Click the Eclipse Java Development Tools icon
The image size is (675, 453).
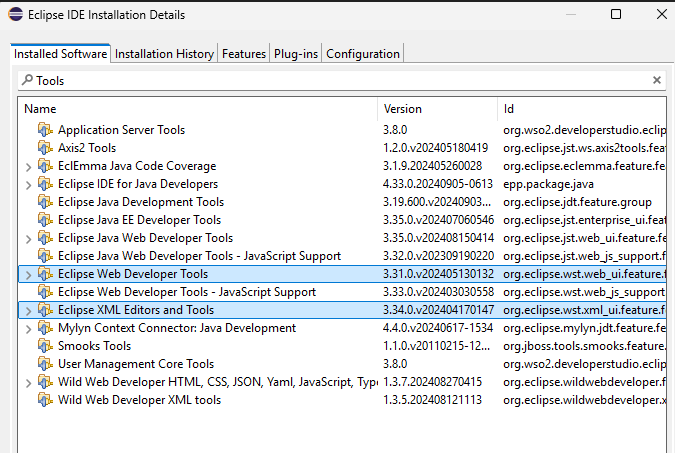45,202
